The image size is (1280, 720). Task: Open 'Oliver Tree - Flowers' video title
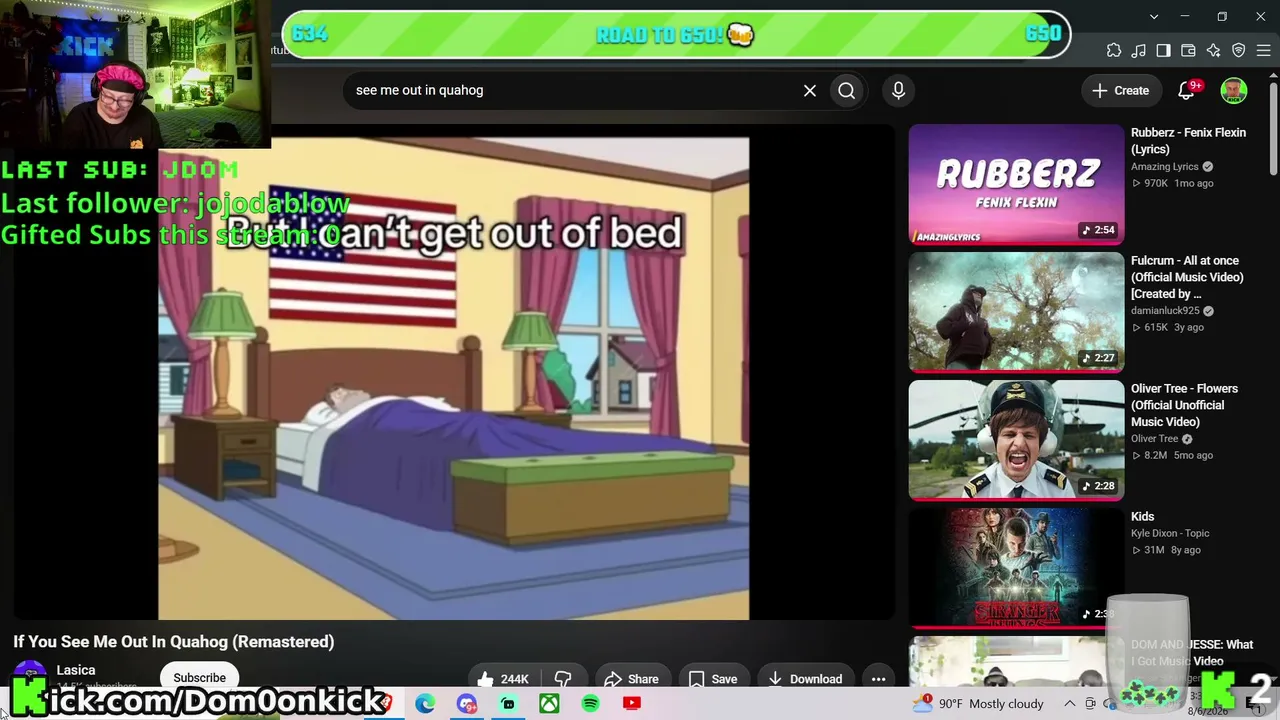pyautogui.click(x=1184, y=405)
